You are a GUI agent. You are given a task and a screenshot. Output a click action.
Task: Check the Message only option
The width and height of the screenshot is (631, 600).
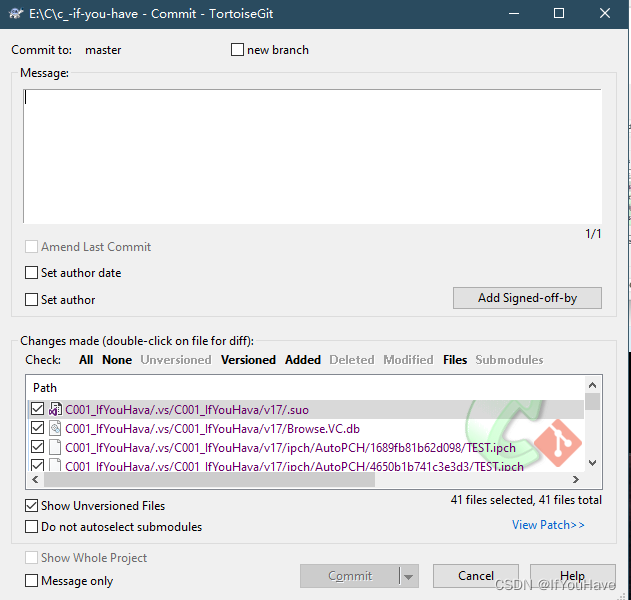[x=31, y=580]
